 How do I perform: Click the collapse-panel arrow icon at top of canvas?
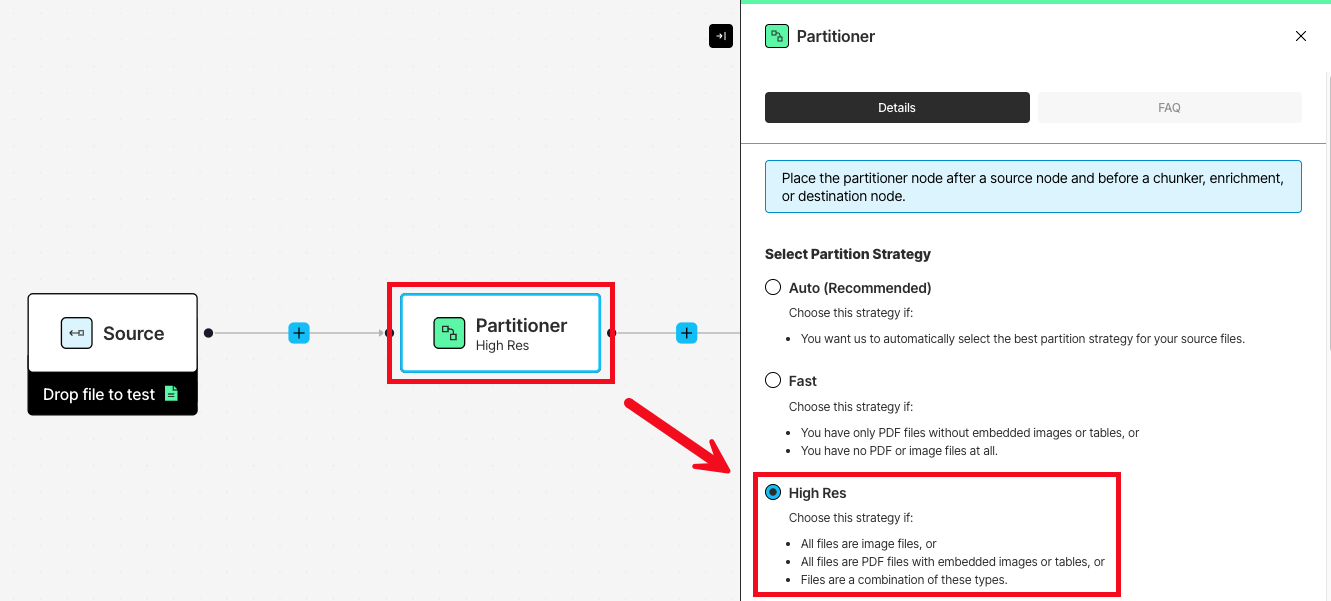720,35
